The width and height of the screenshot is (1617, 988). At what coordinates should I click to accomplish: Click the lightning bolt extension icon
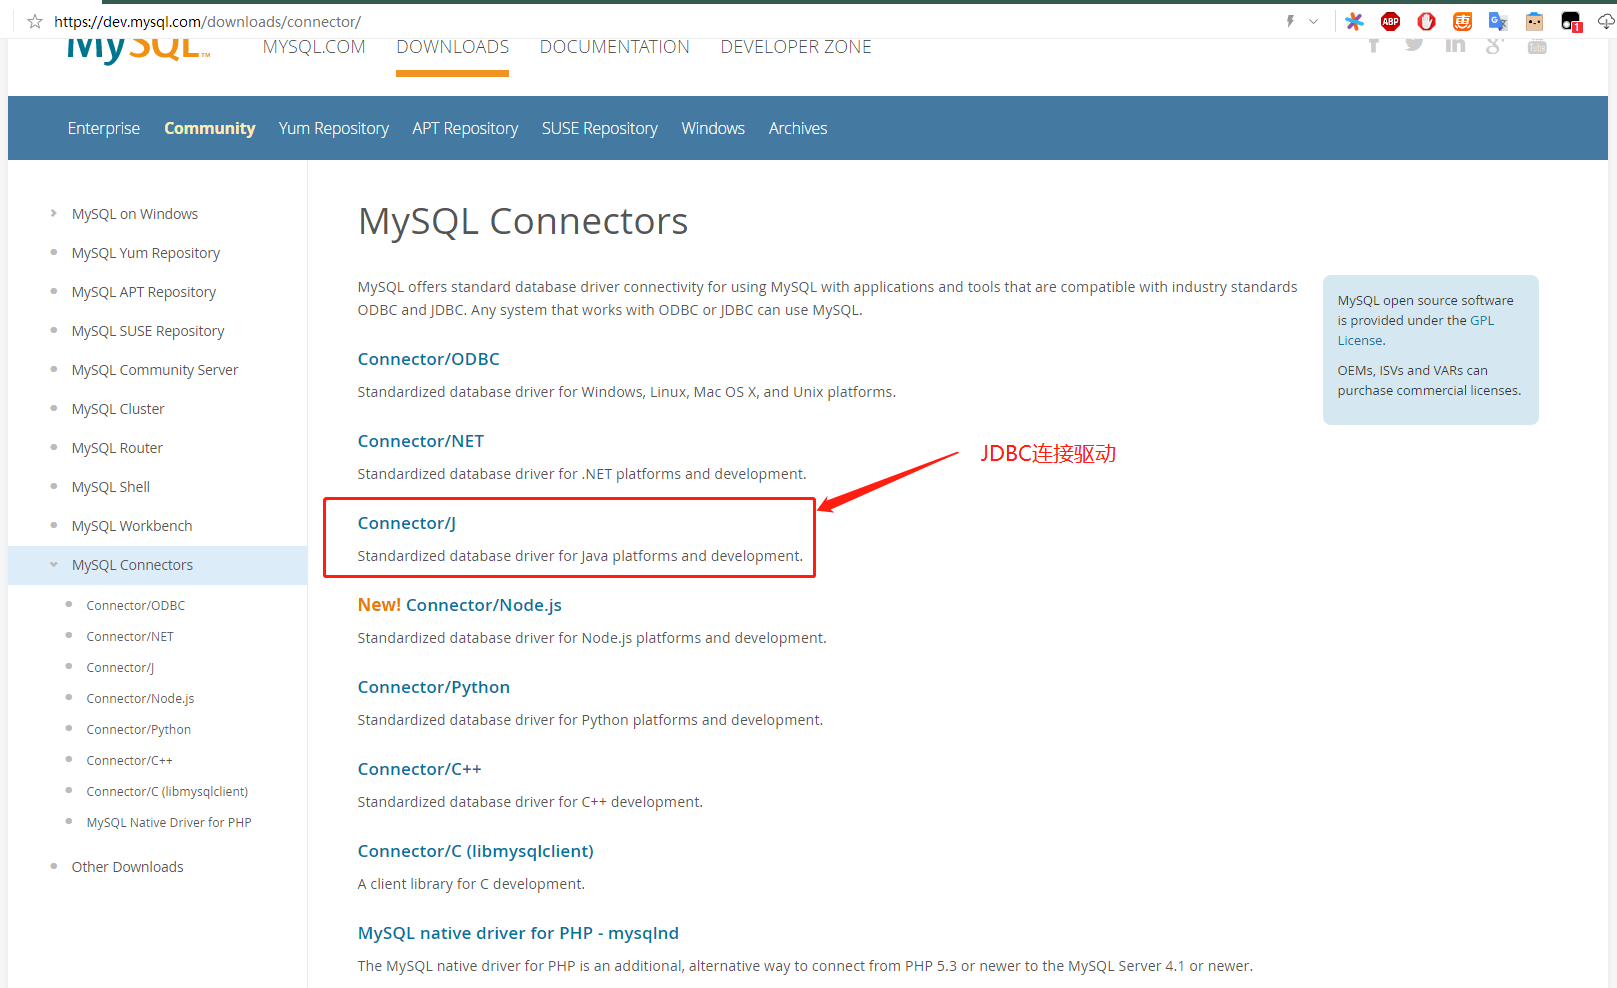pos(1289,21)
